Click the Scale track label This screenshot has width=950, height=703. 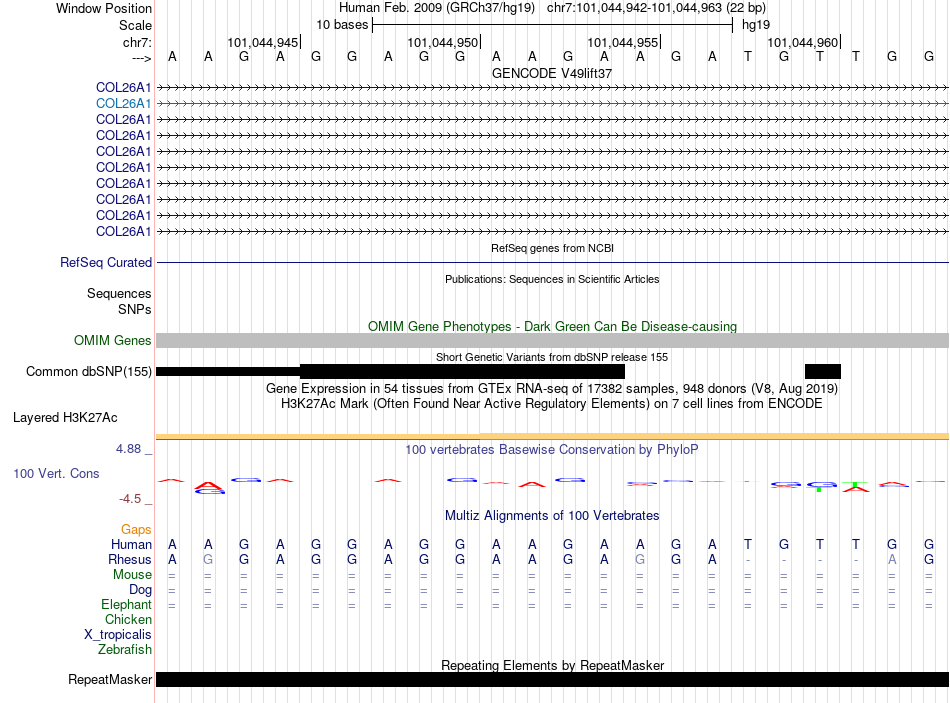point(135,25)
